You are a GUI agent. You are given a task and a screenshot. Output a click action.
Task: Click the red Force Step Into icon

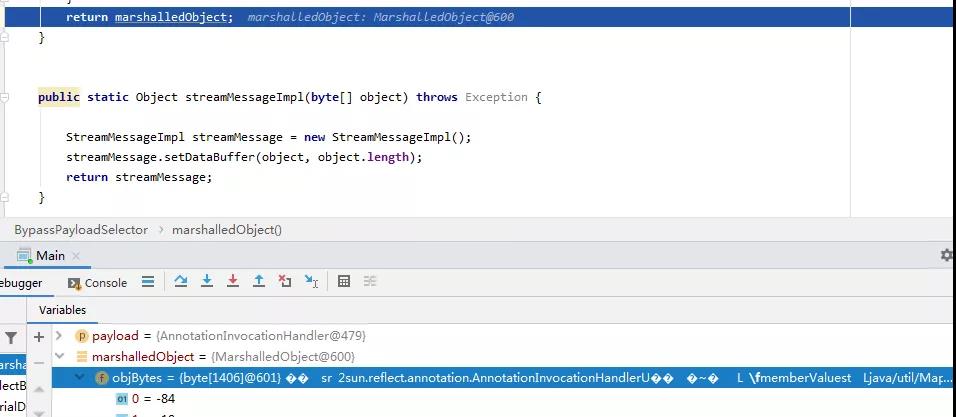[232, 281]
